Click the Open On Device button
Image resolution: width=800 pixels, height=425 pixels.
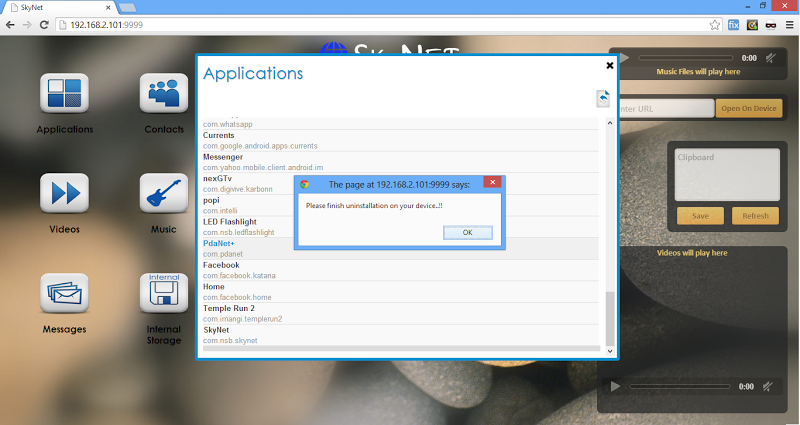point(748,108)
